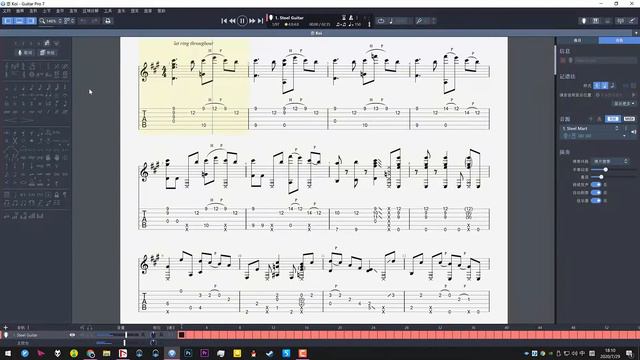
Task: Click the add sound plus icon
Action: click(x=590, y=119)
